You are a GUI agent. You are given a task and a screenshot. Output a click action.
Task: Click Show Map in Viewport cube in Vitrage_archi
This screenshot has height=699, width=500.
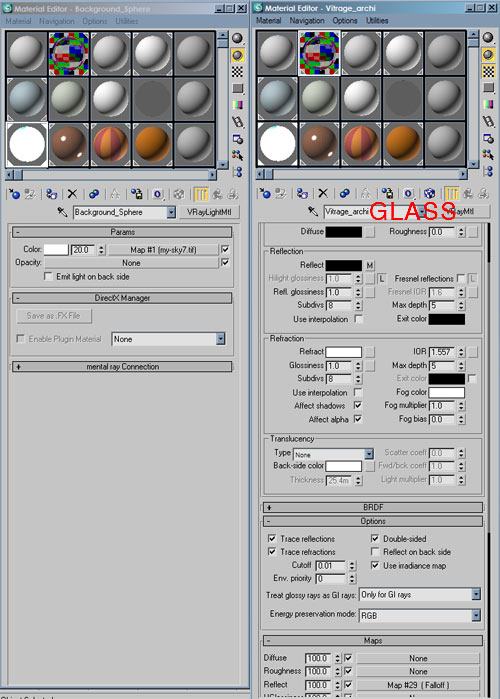pyautogui.click(x=430, y=193)
